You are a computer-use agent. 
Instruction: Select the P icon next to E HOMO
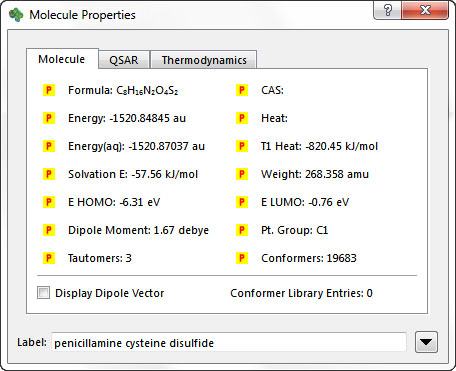(x=49, y=202)
